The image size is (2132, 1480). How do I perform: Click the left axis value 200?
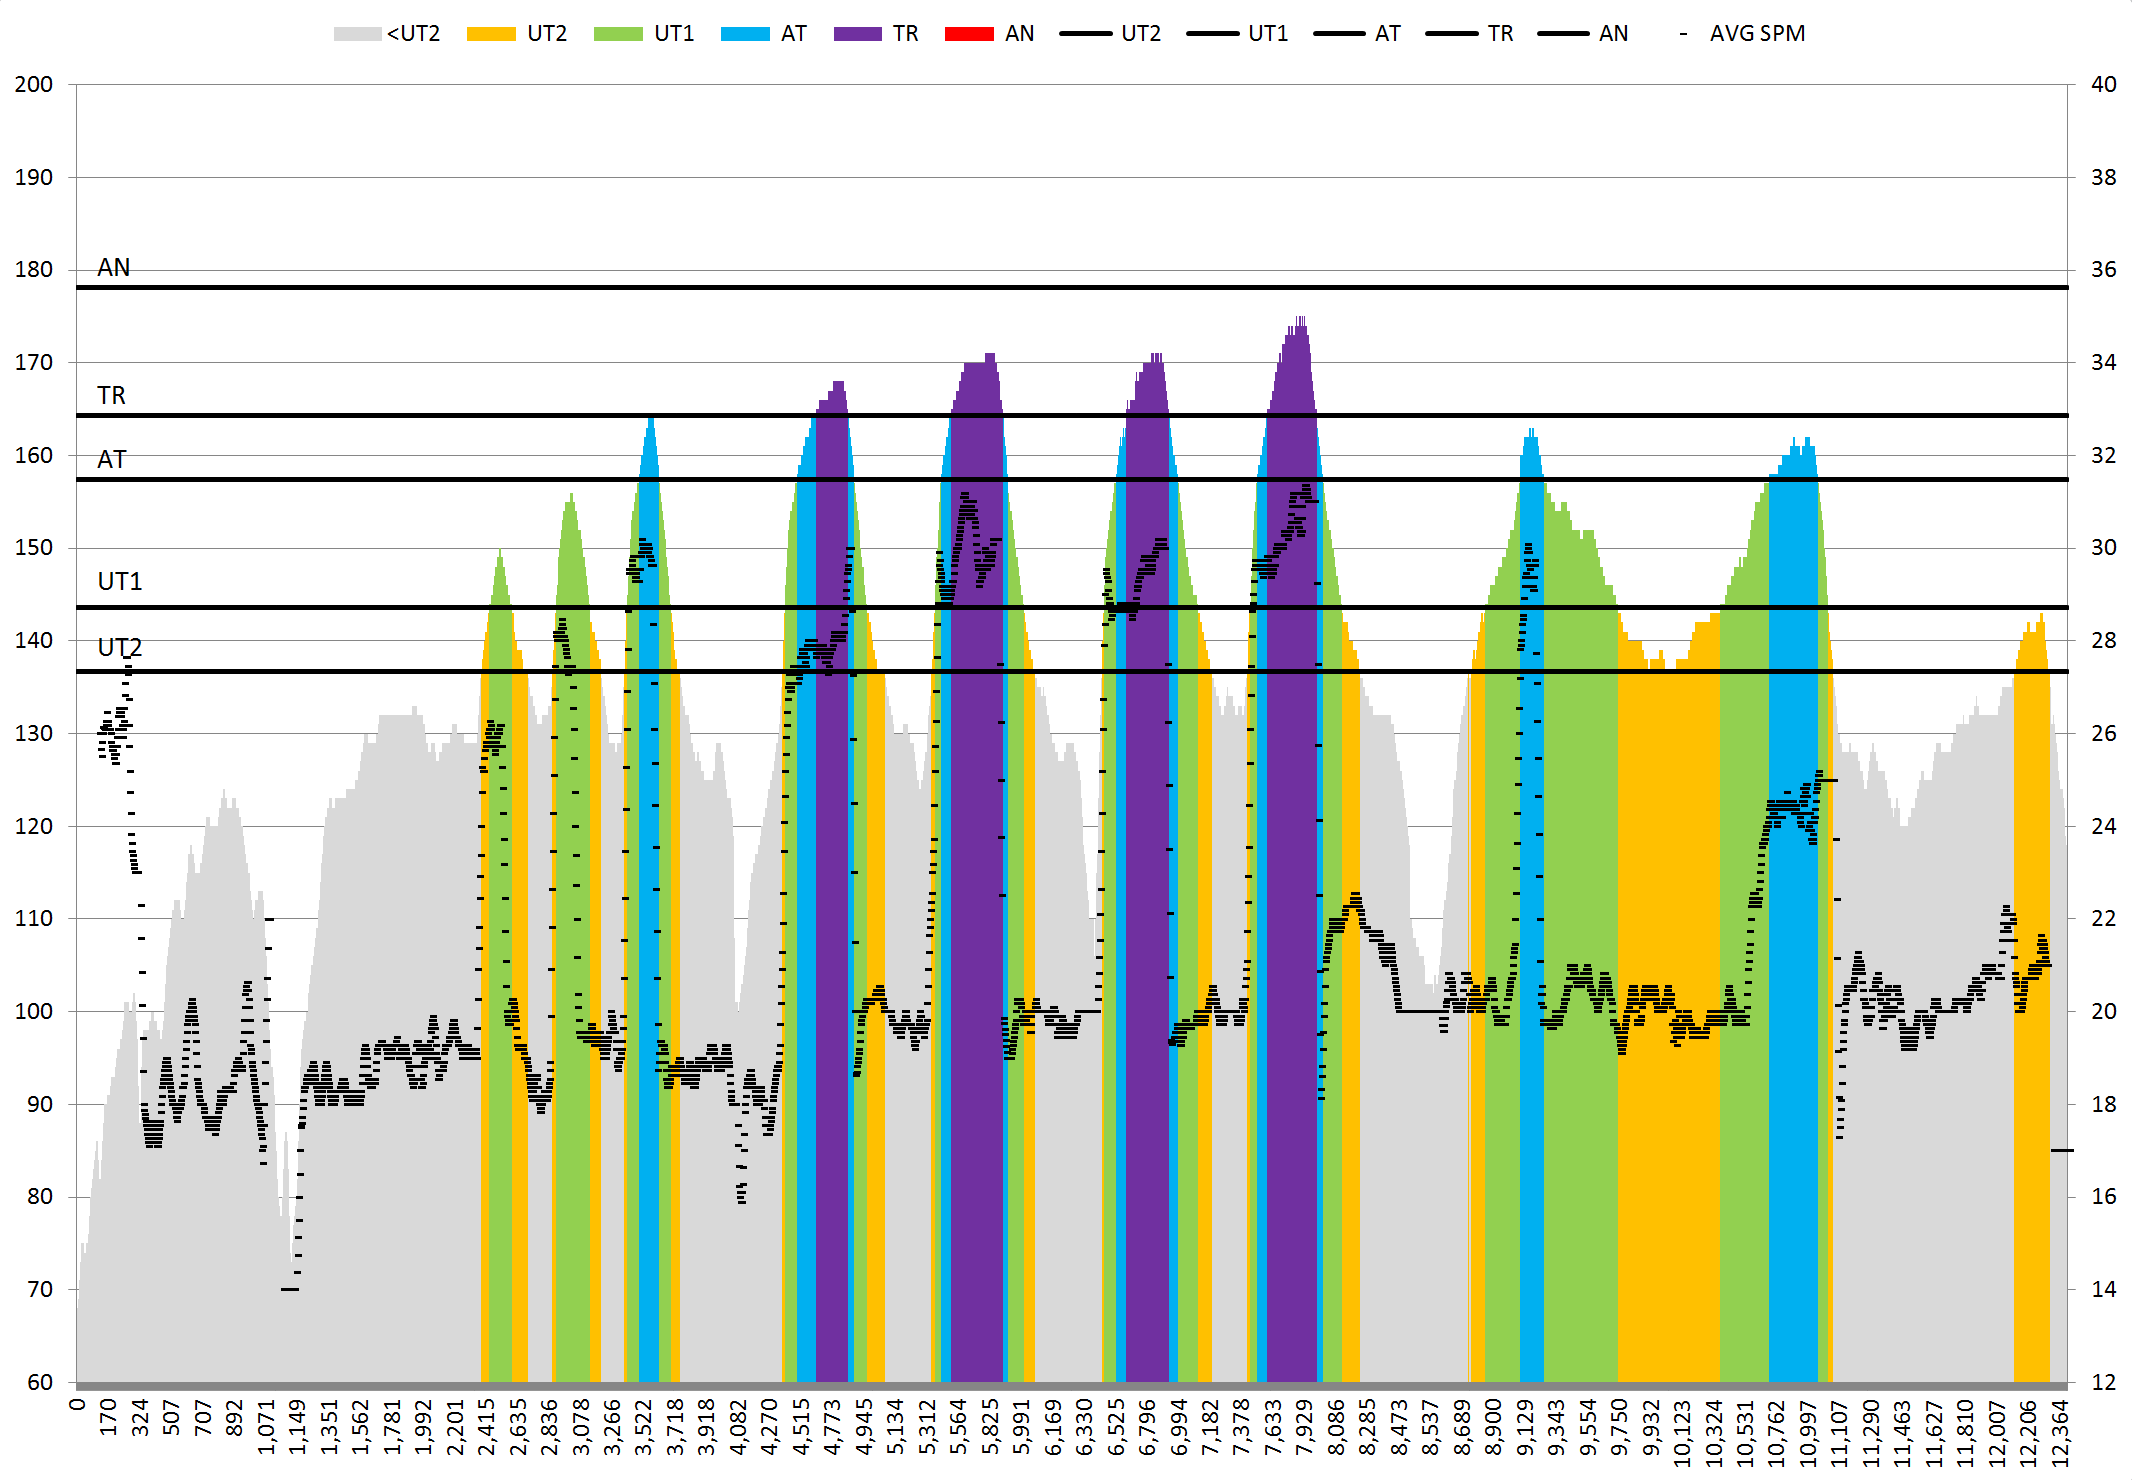(x=33, y=85)
